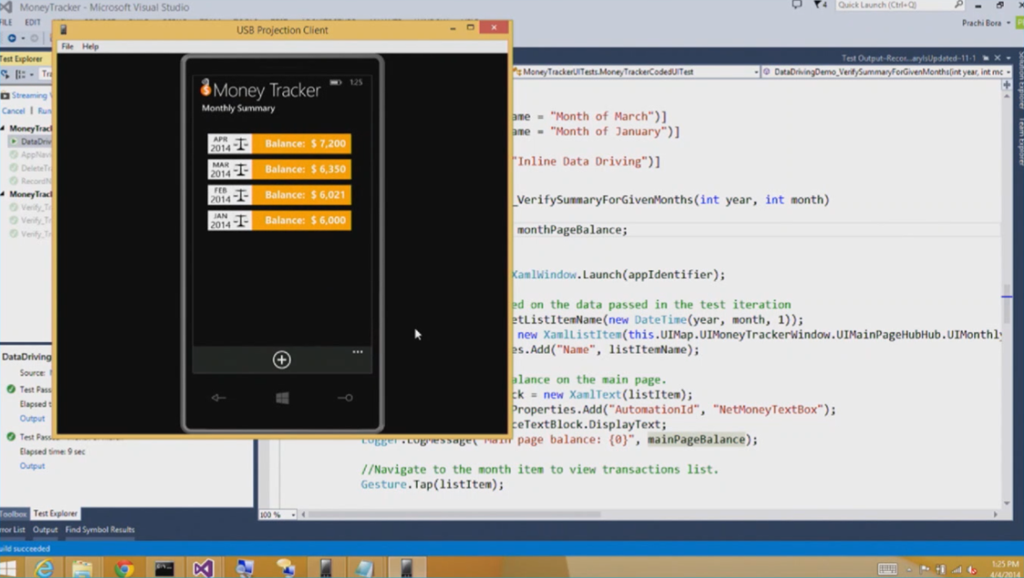
Task: Close the Test Output preview tab
Action: tap(997, 58)
